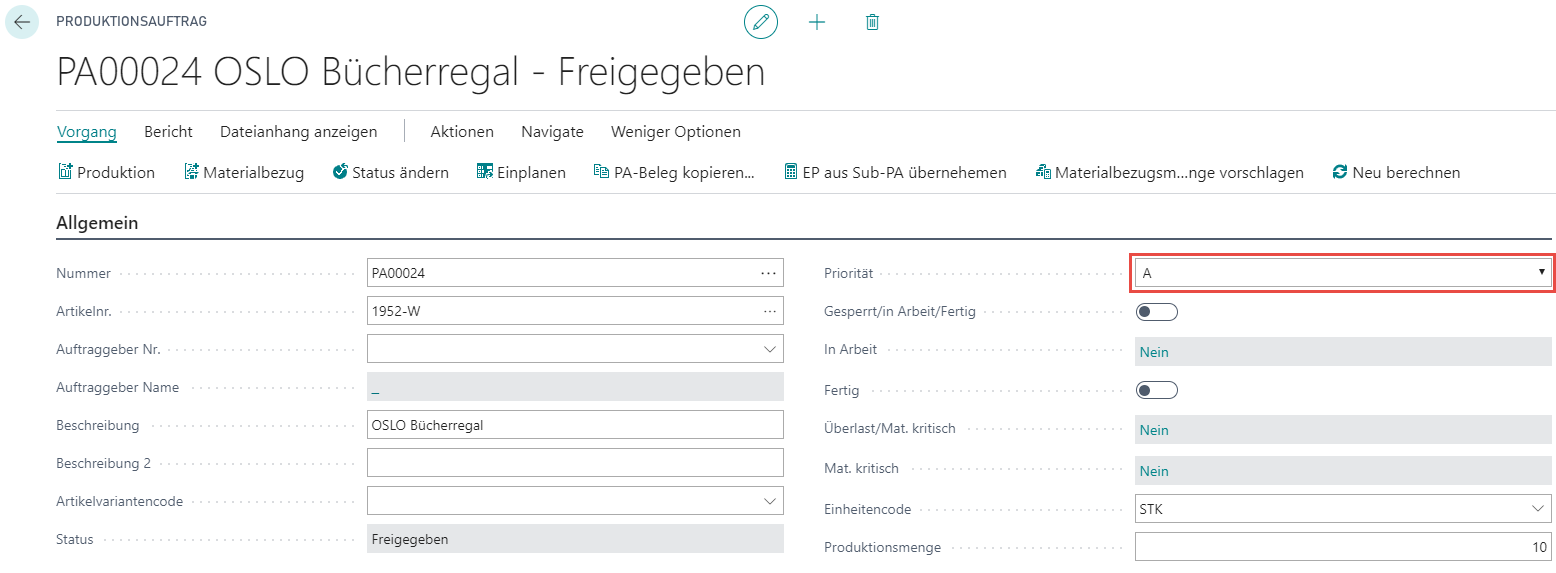Open the Produktion action

[106, 172]
